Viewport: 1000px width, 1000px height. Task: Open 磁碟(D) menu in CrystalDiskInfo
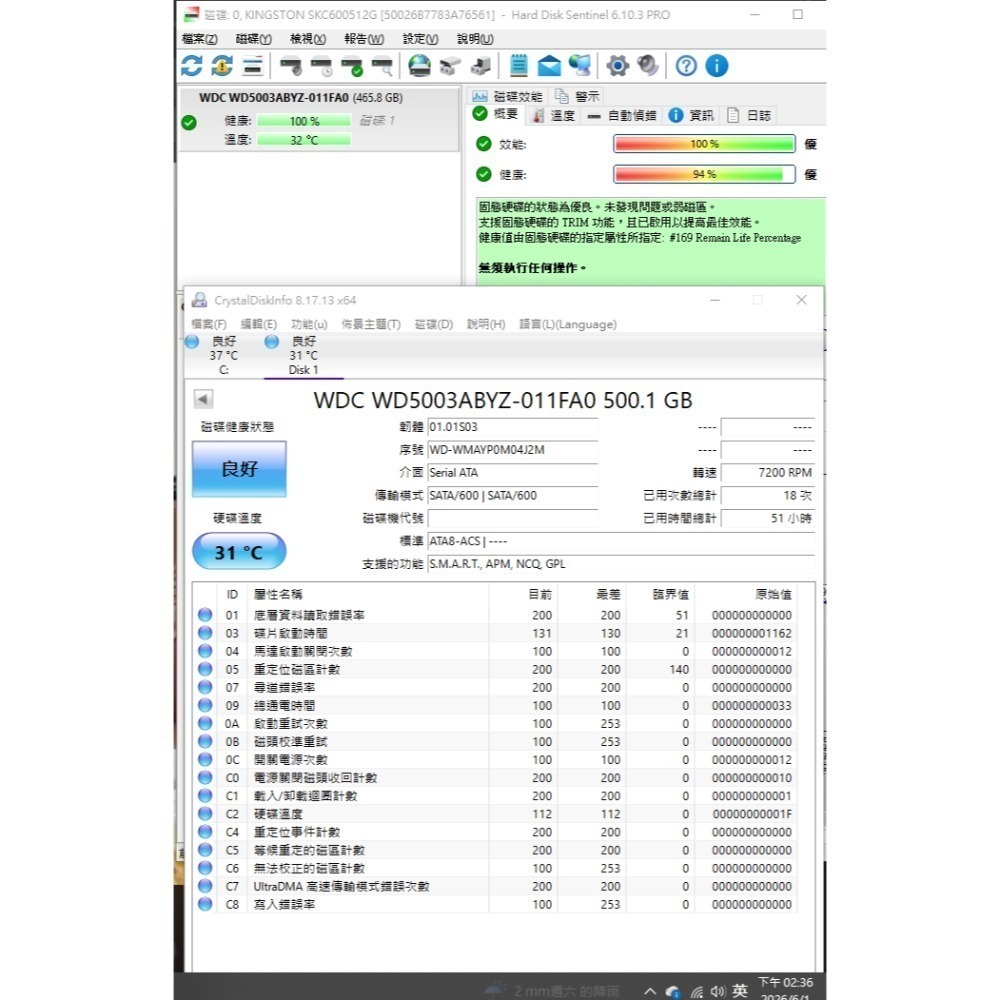[x=434, y=324]
